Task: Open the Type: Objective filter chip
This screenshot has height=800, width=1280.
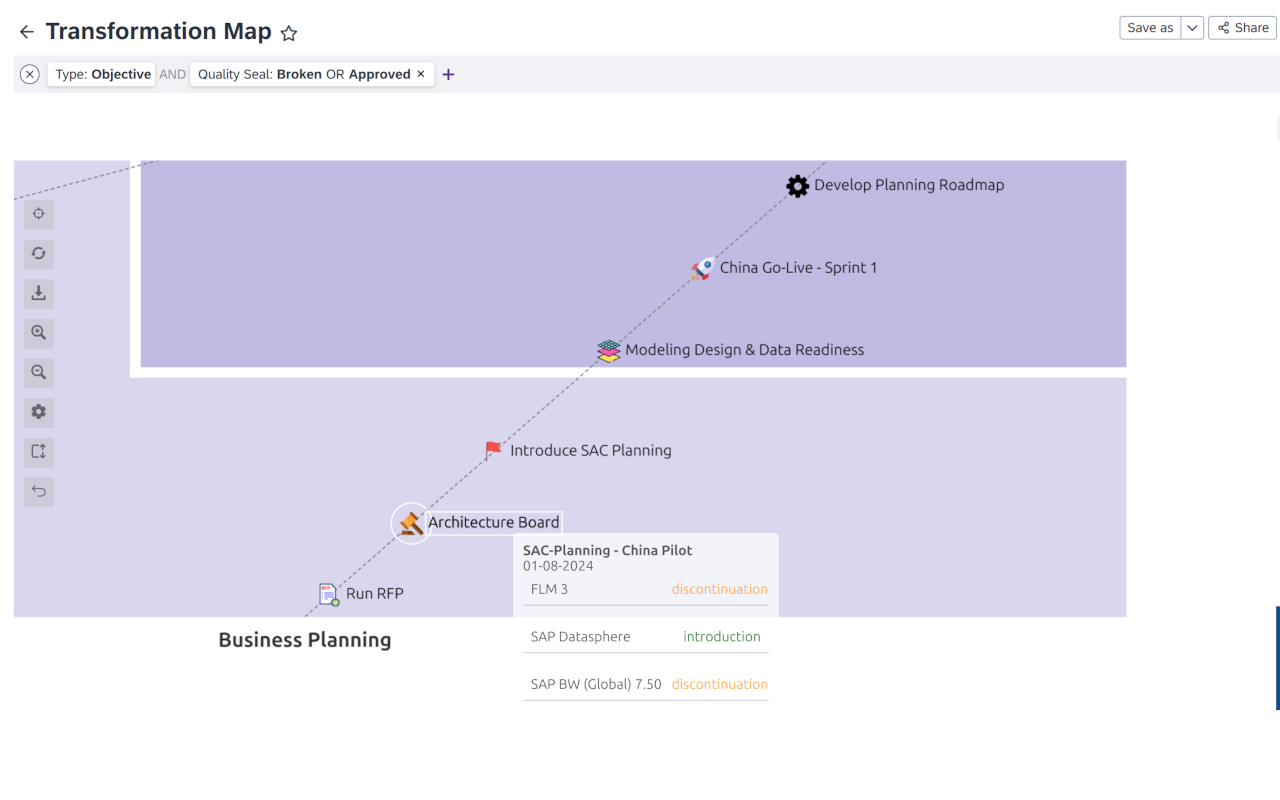Action: tap(102, 74)
